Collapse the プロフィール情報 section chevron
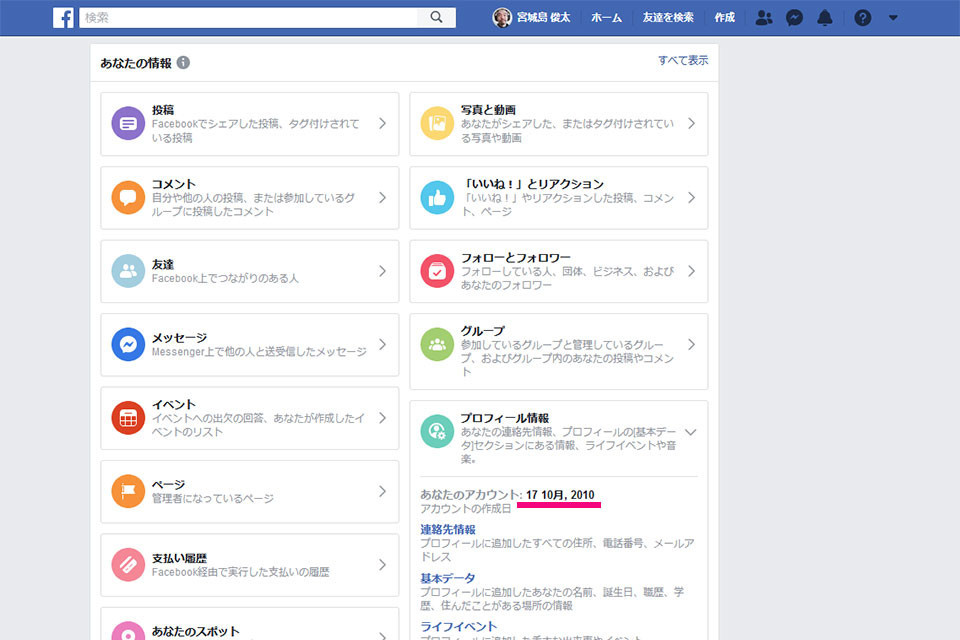Image resolution: width=960 pixels, height=640 pixels. [x=691, y=432]
